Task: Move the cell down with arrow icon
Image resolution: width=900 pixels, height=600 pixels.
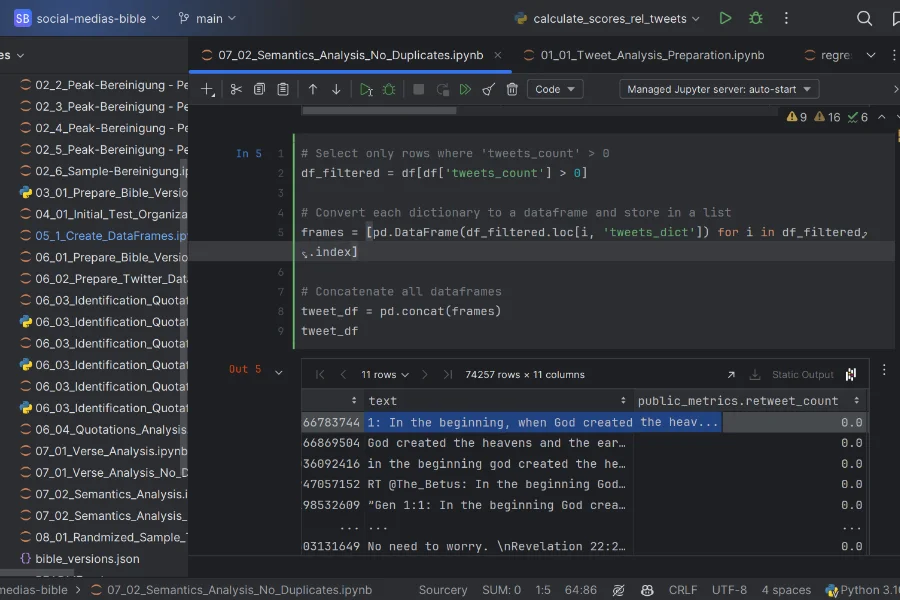Action: (336, 89)
